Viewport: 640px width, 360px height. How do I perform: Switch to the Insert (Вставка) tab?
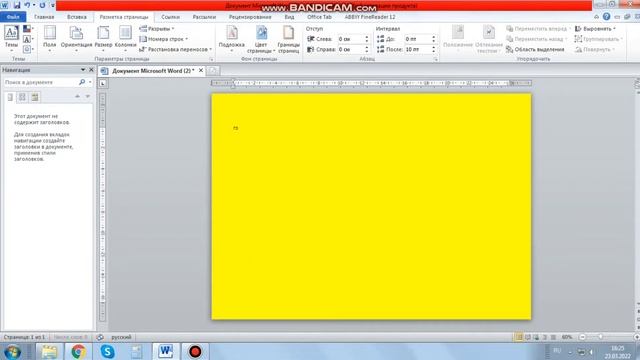77,17
